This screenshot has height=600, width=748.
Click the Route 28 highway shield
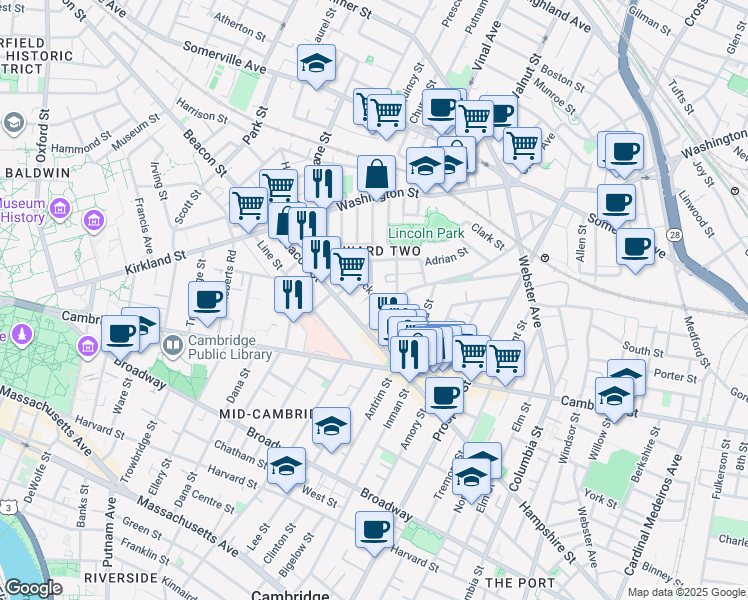point(678,234)
